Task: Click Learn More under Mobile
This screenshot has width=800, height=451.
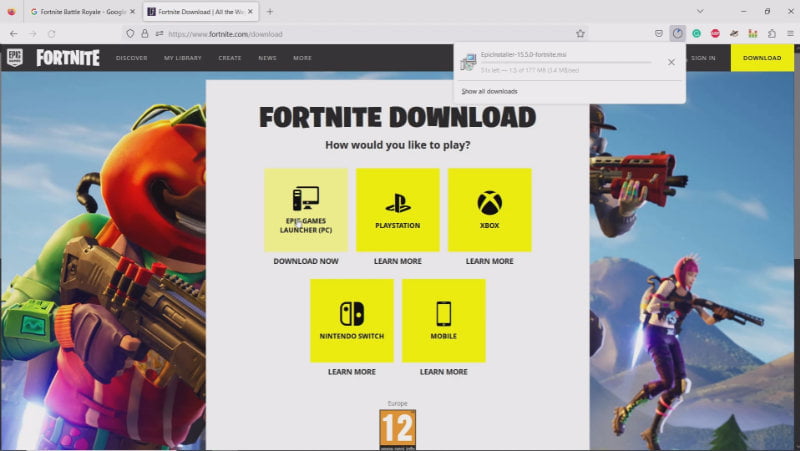Action: [x=444, y=372]
